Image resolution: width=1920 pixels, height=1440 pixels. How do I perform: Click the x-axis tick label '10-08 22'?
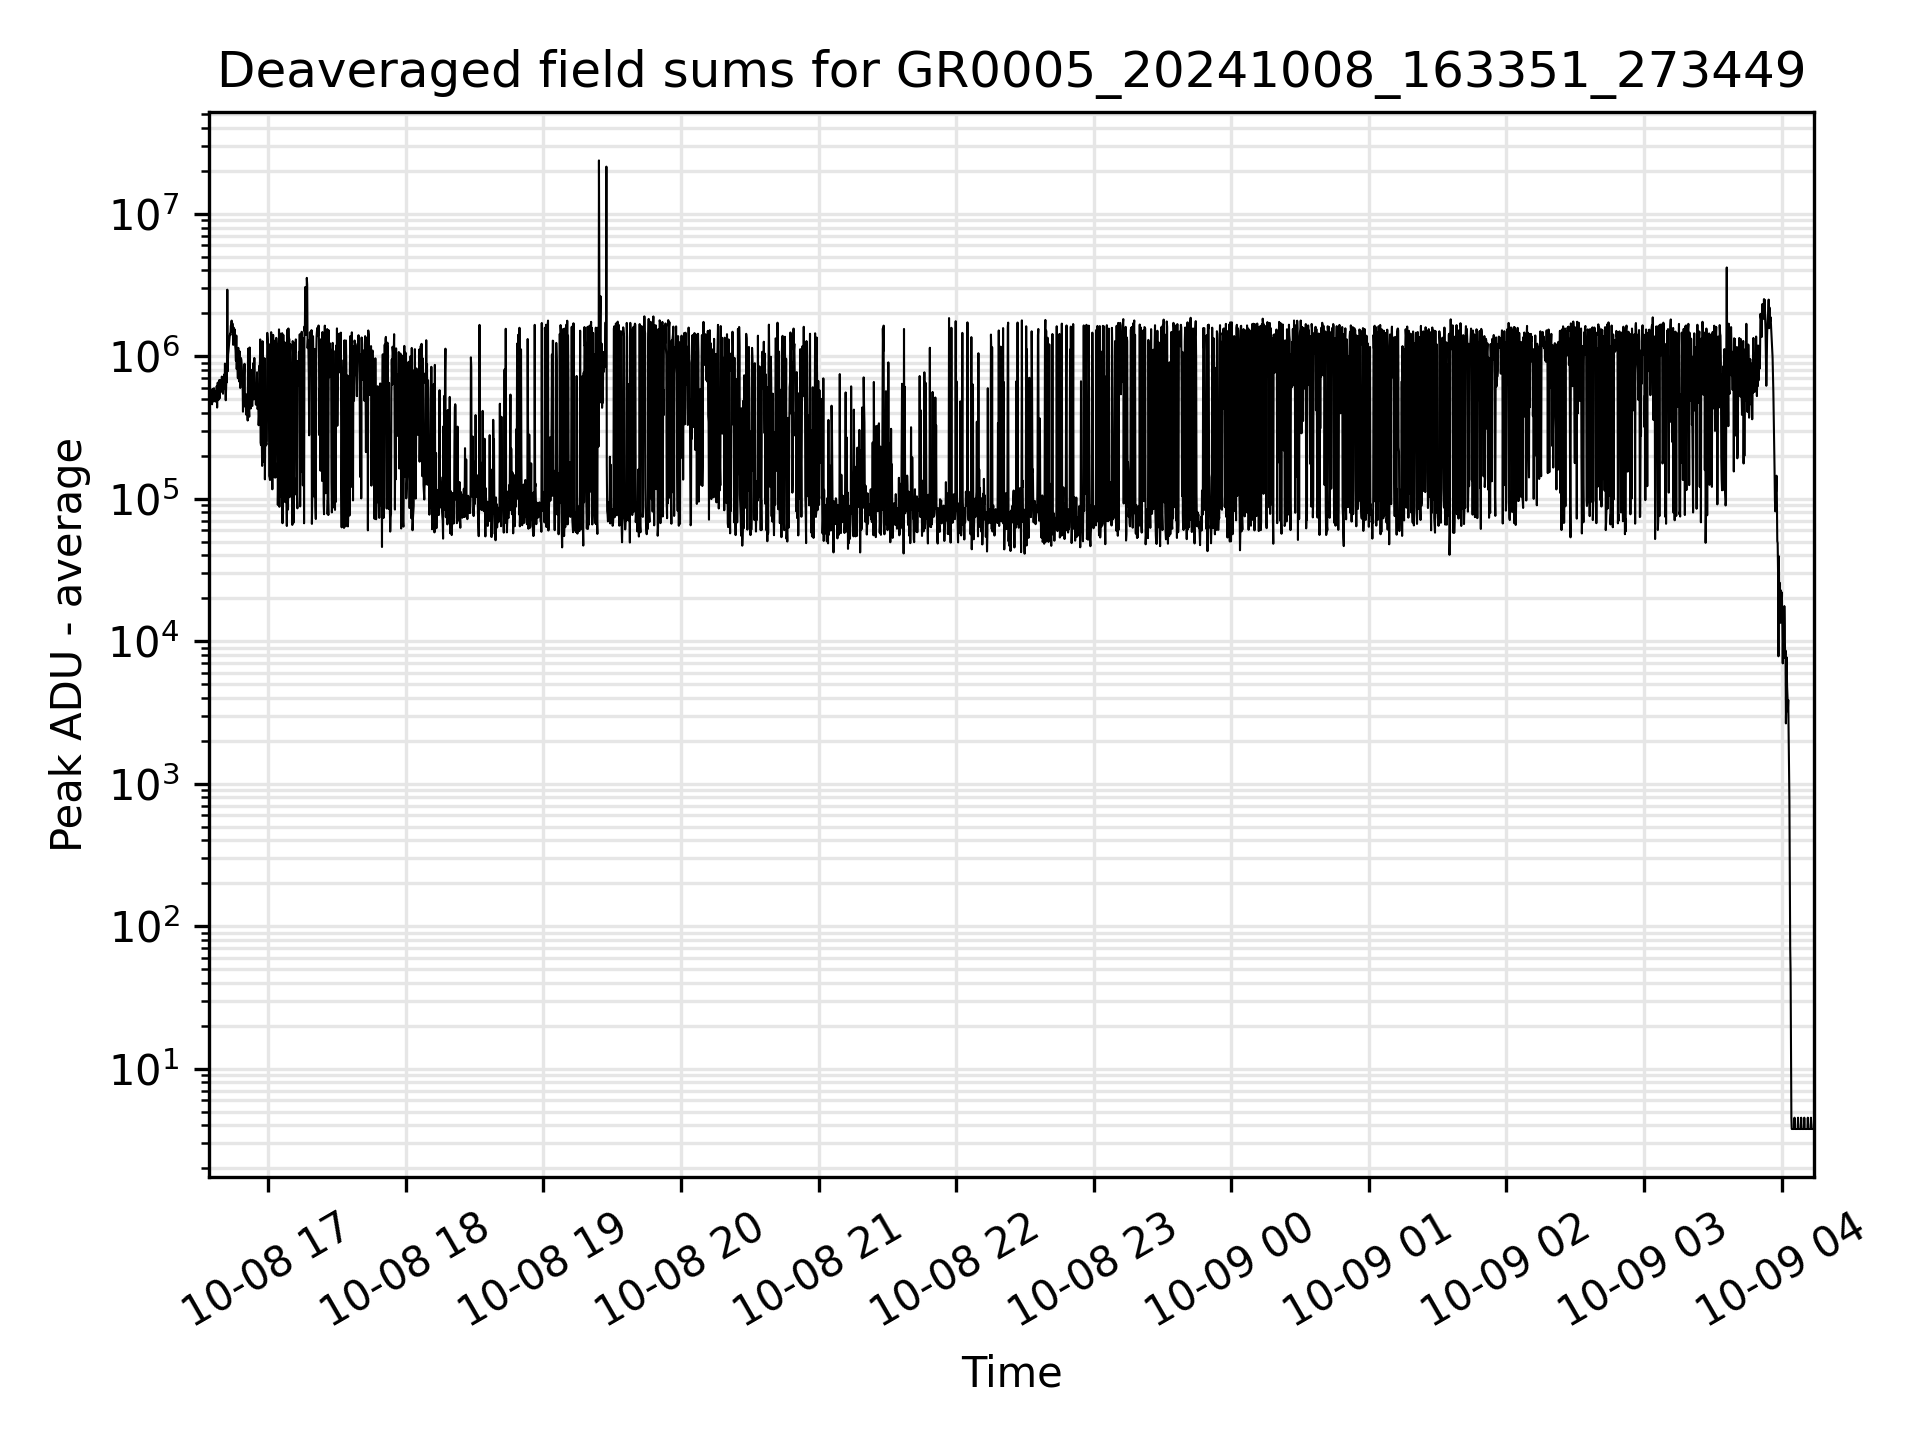(956, 1267)
